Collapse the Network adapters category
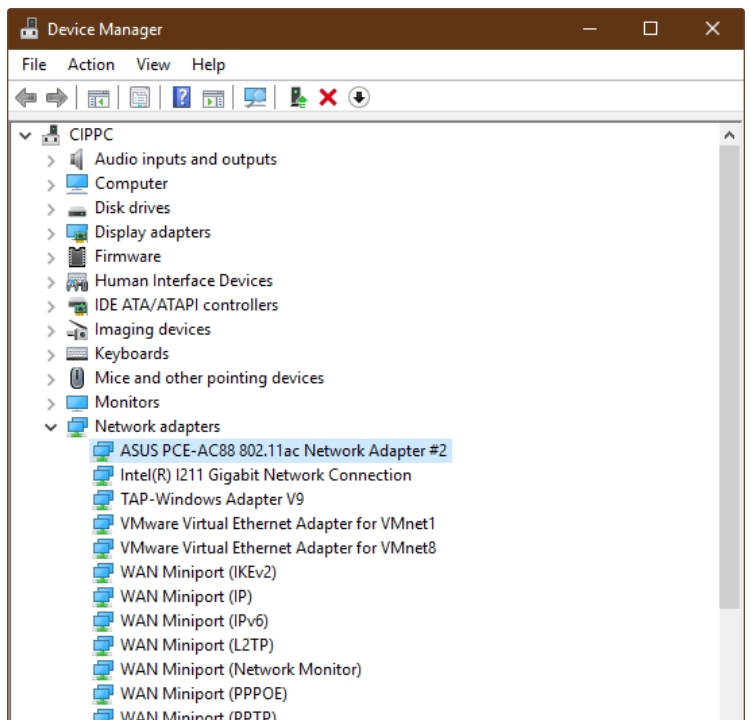This screenshot has height=720, width=751. (51, 427)
